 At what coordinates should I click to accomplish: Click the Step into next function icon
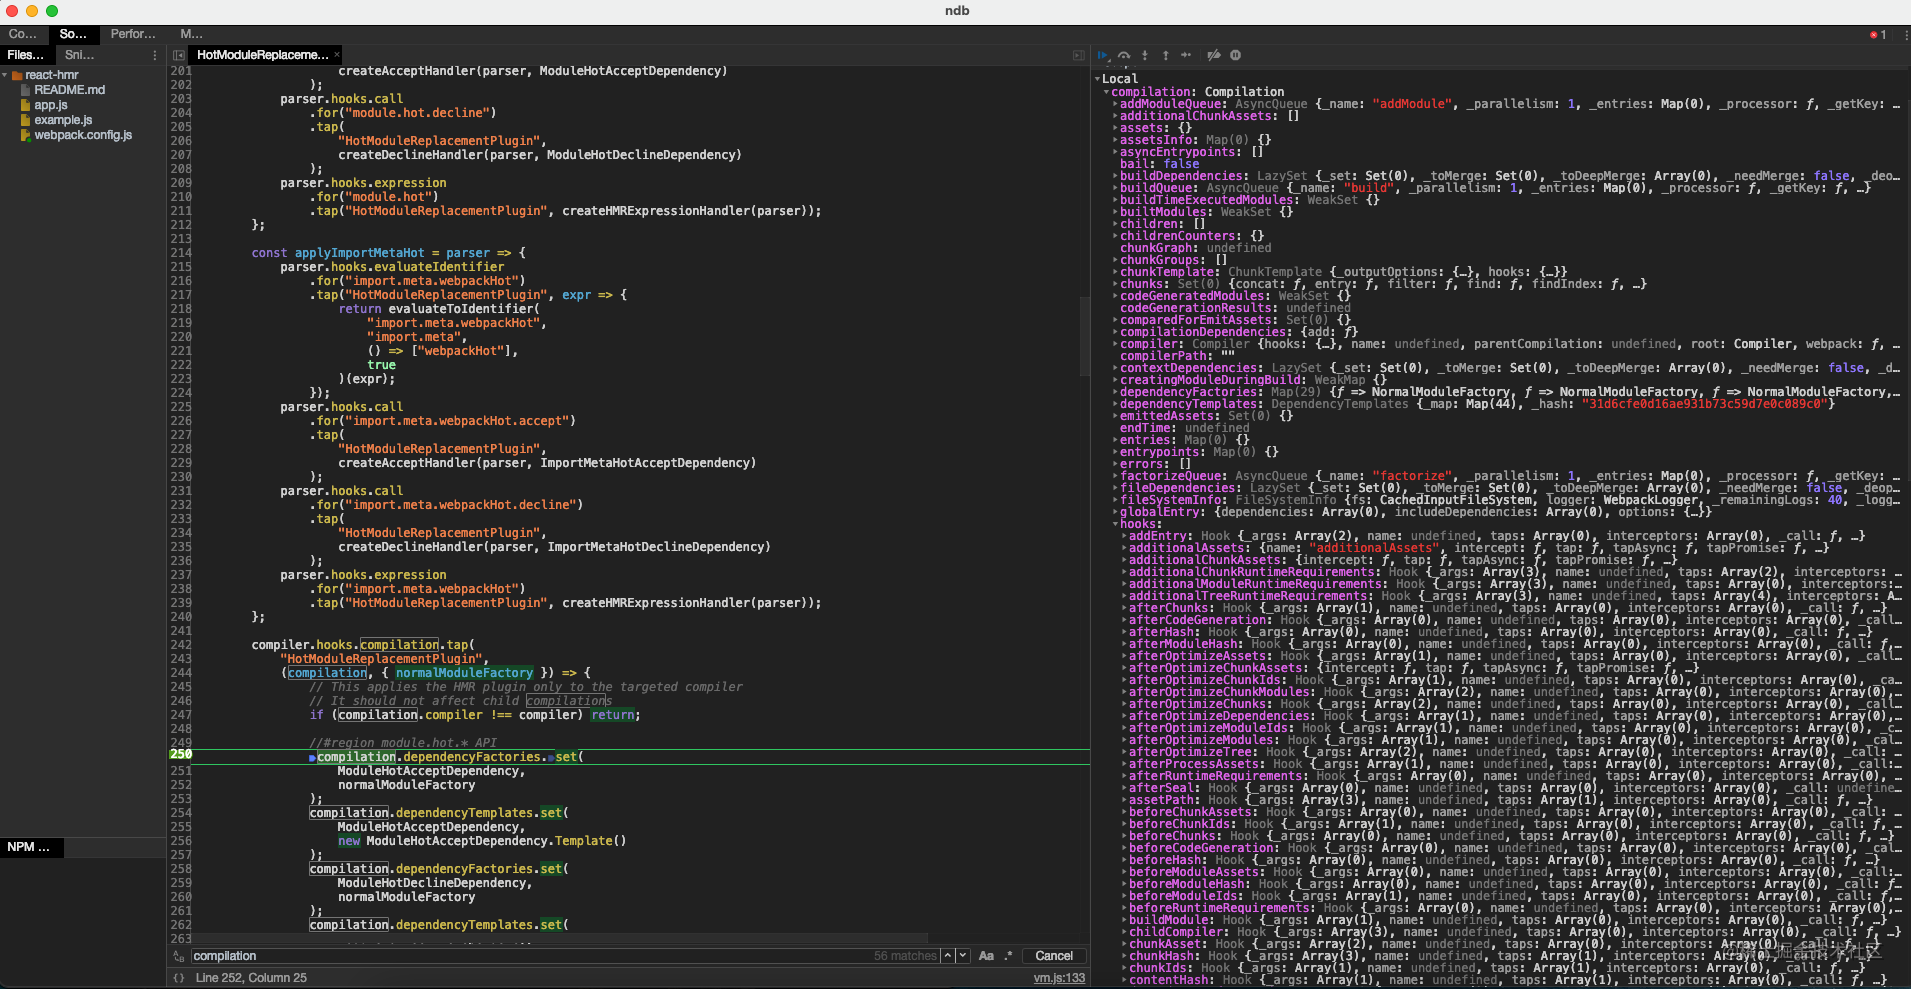1145,56
